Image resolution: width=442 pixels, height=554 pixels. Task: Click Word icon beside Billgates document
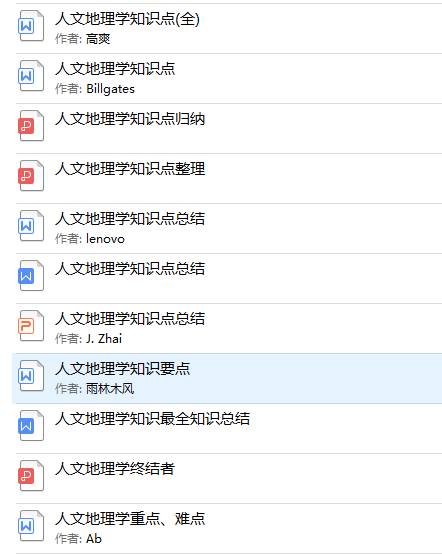coord(31,76)
